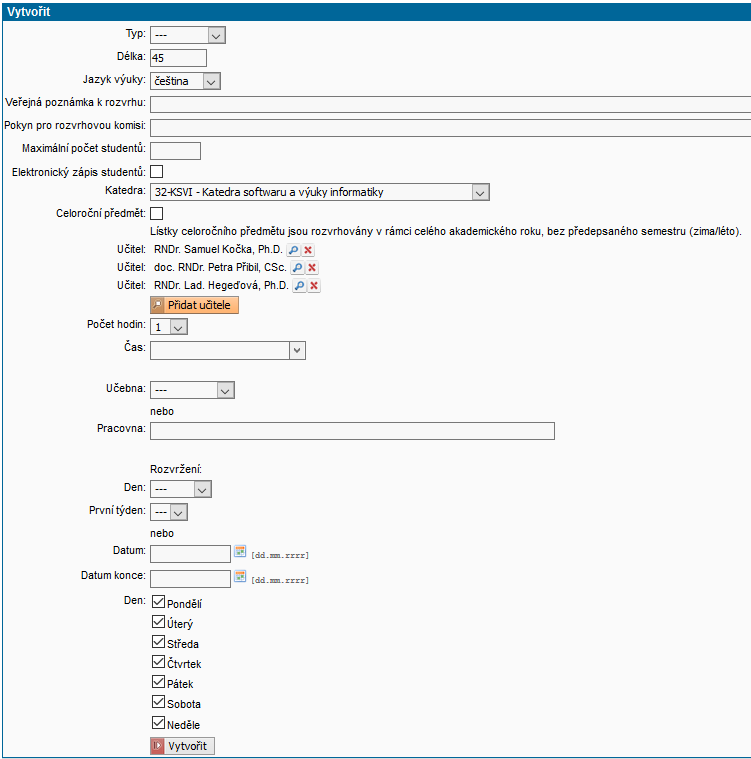Click the Pracovna text field
Viewport: 751px width, 759px height.
coord(352,430)
